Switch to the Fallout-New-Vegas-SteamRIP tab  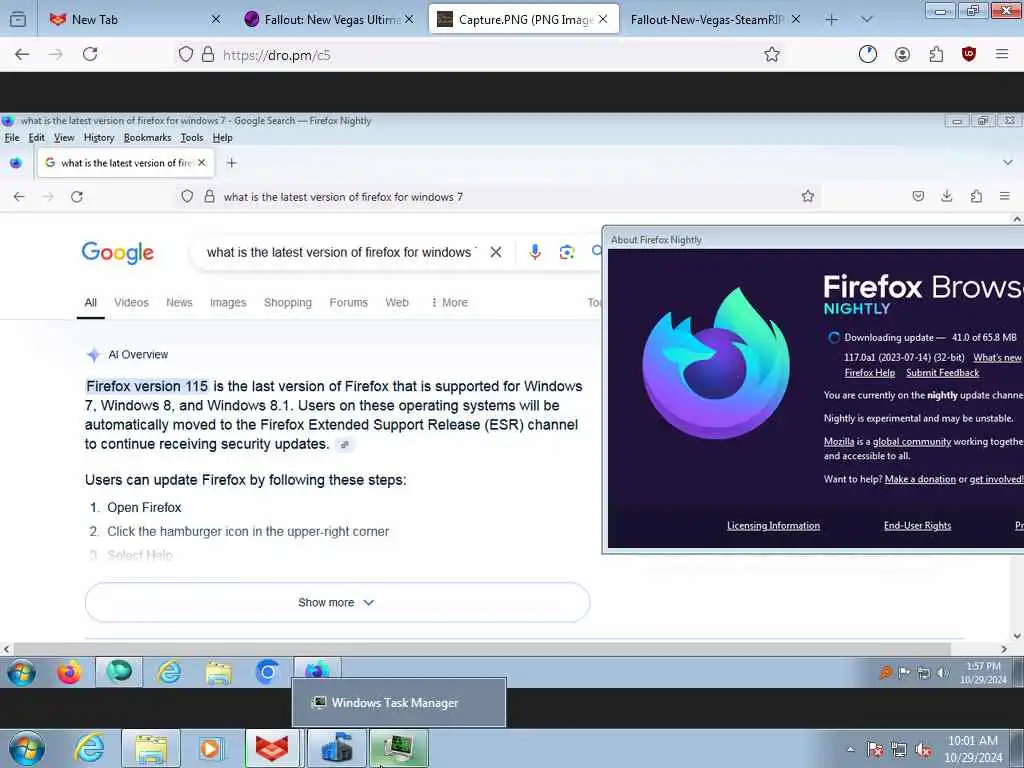point(715,20)
